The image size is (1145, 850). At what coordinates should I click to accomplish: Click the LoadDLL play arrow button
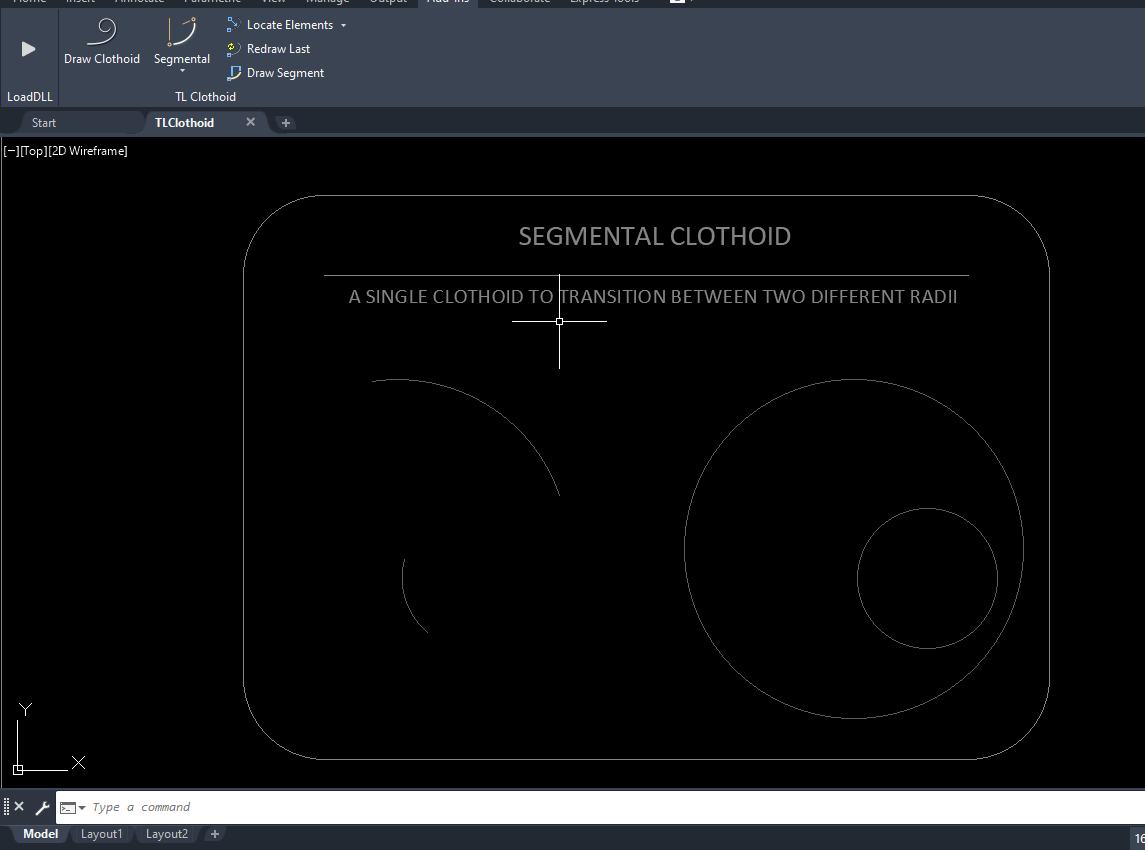[28, 49]
